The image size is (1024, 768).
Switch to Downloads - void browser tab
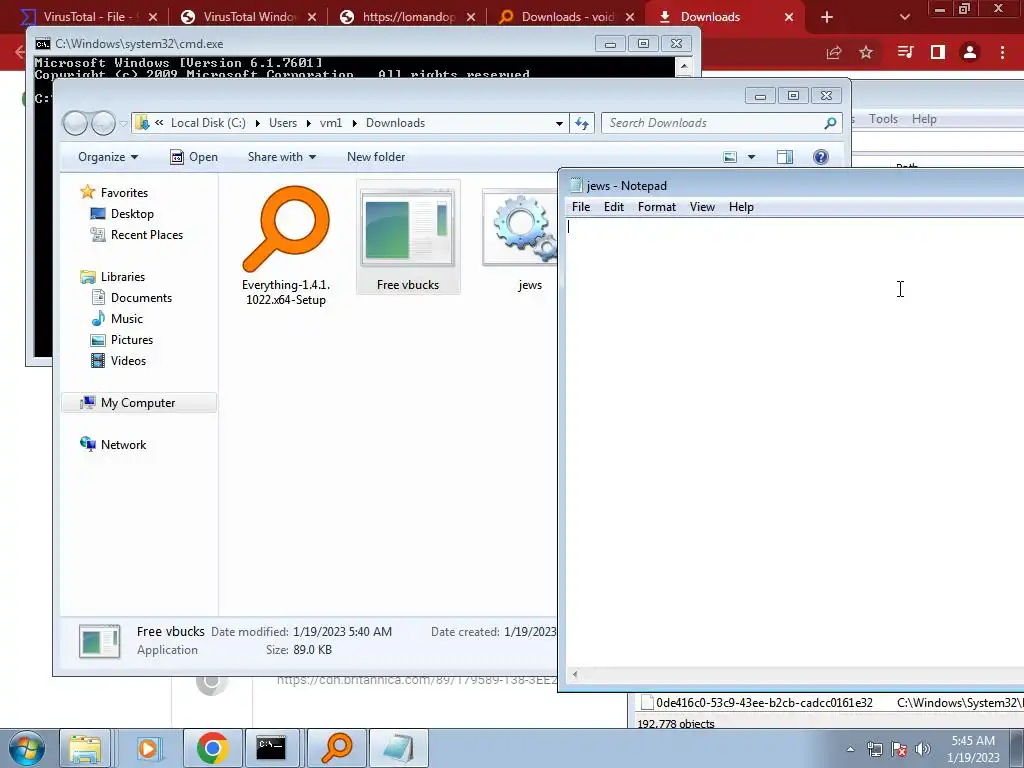click(x=567, y=17)
